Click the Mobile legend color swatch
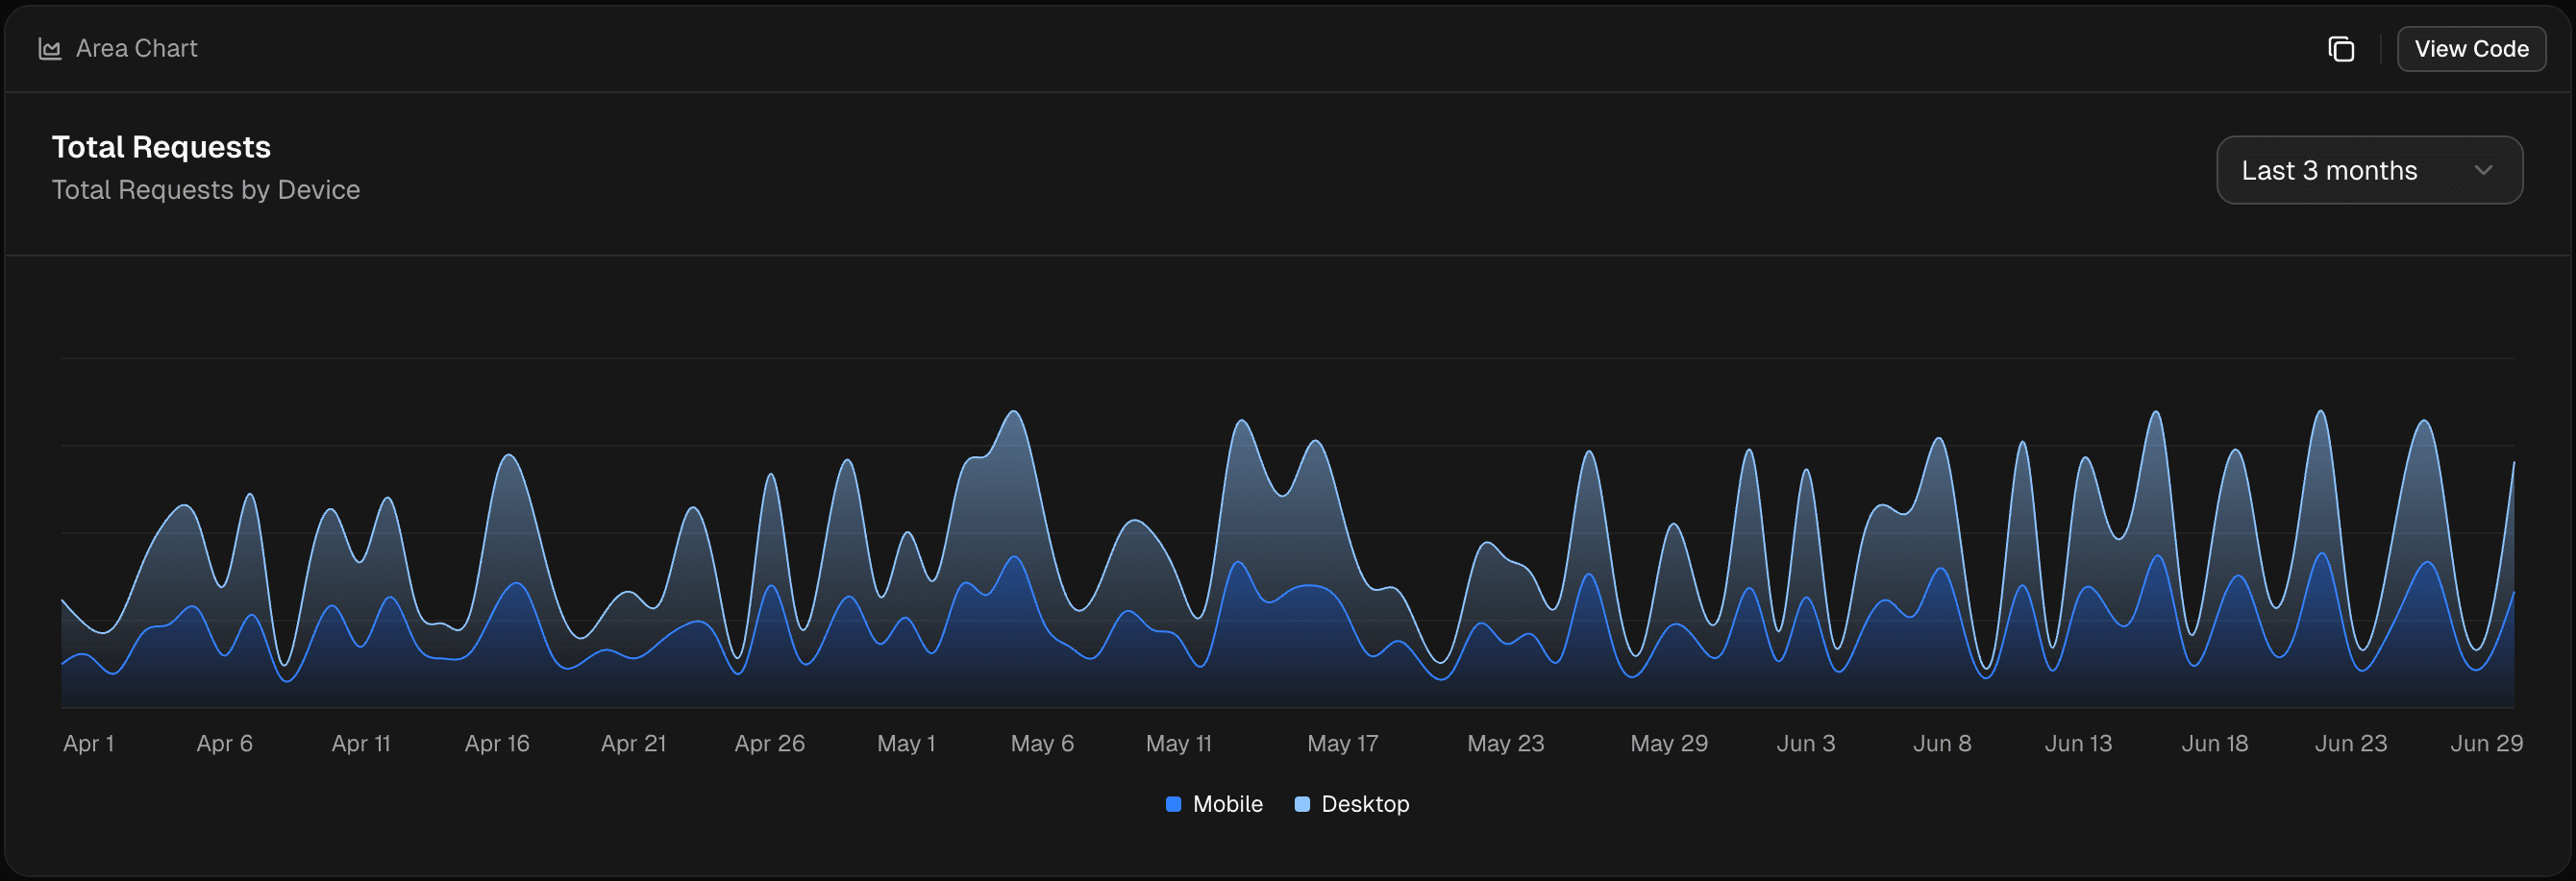The image size is (2576, 881). pyautogui.click(x=1173, y=804)
